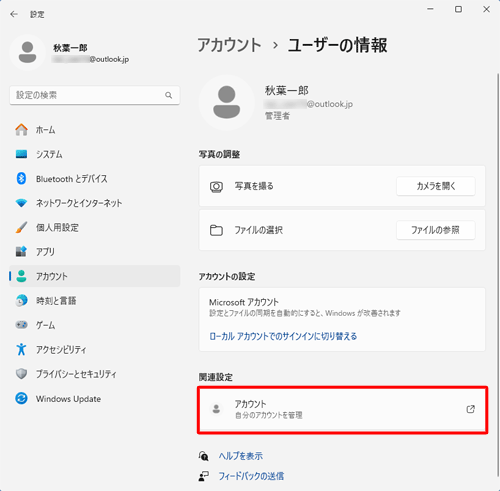Open the ヘルプを表示 link
Image resolution: width=500 pixels, height=491 pixels.
[241, 456]
